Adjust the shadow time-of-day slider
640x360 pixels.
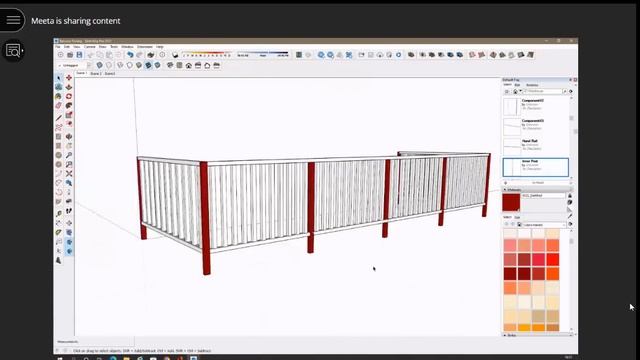(x=262, y=54)
